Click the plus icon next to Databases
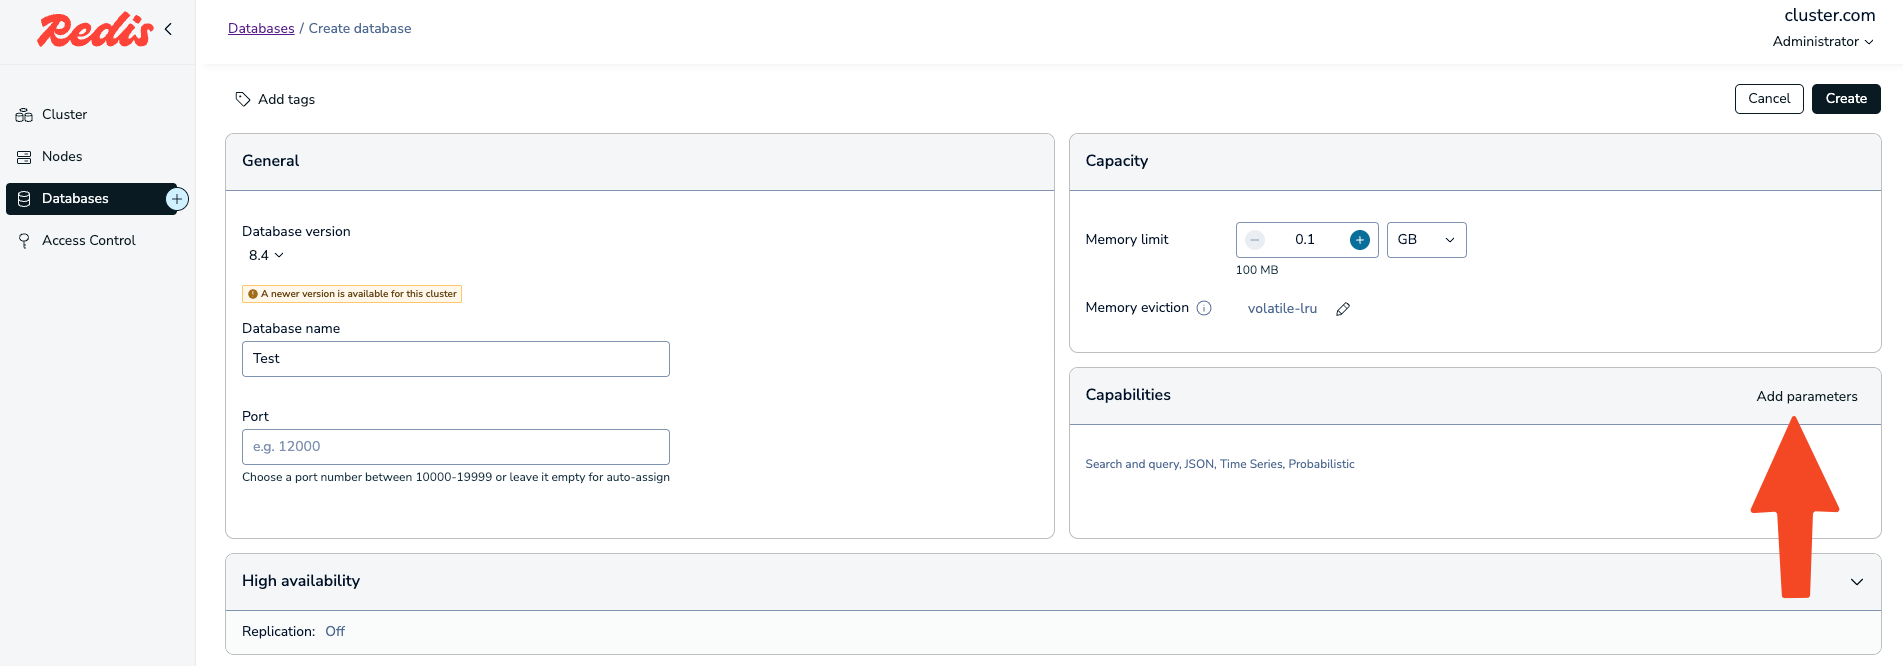 tap(177, 199)
